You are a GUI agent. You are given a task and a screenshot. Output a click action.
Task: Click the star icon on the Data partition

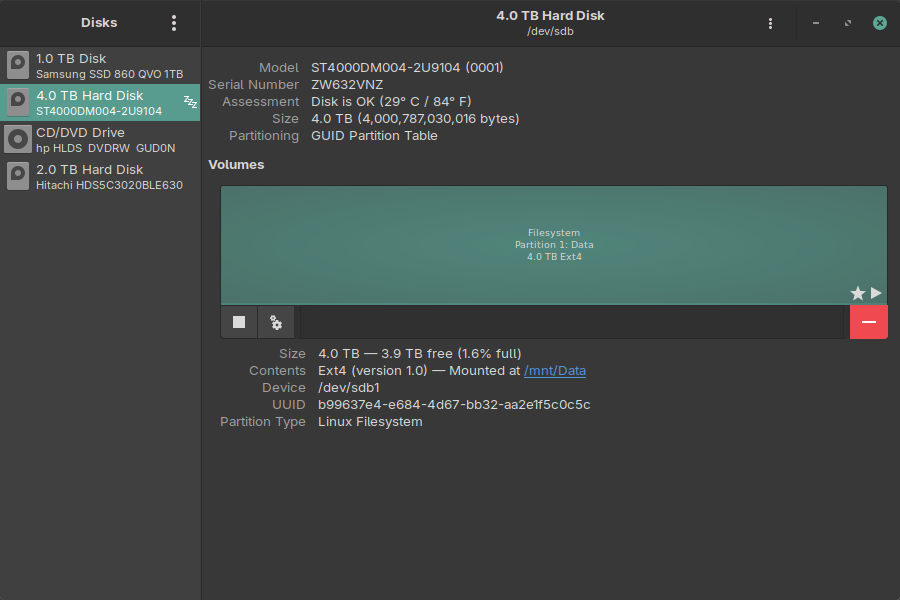pyautogui.click(x=857, y=293)
